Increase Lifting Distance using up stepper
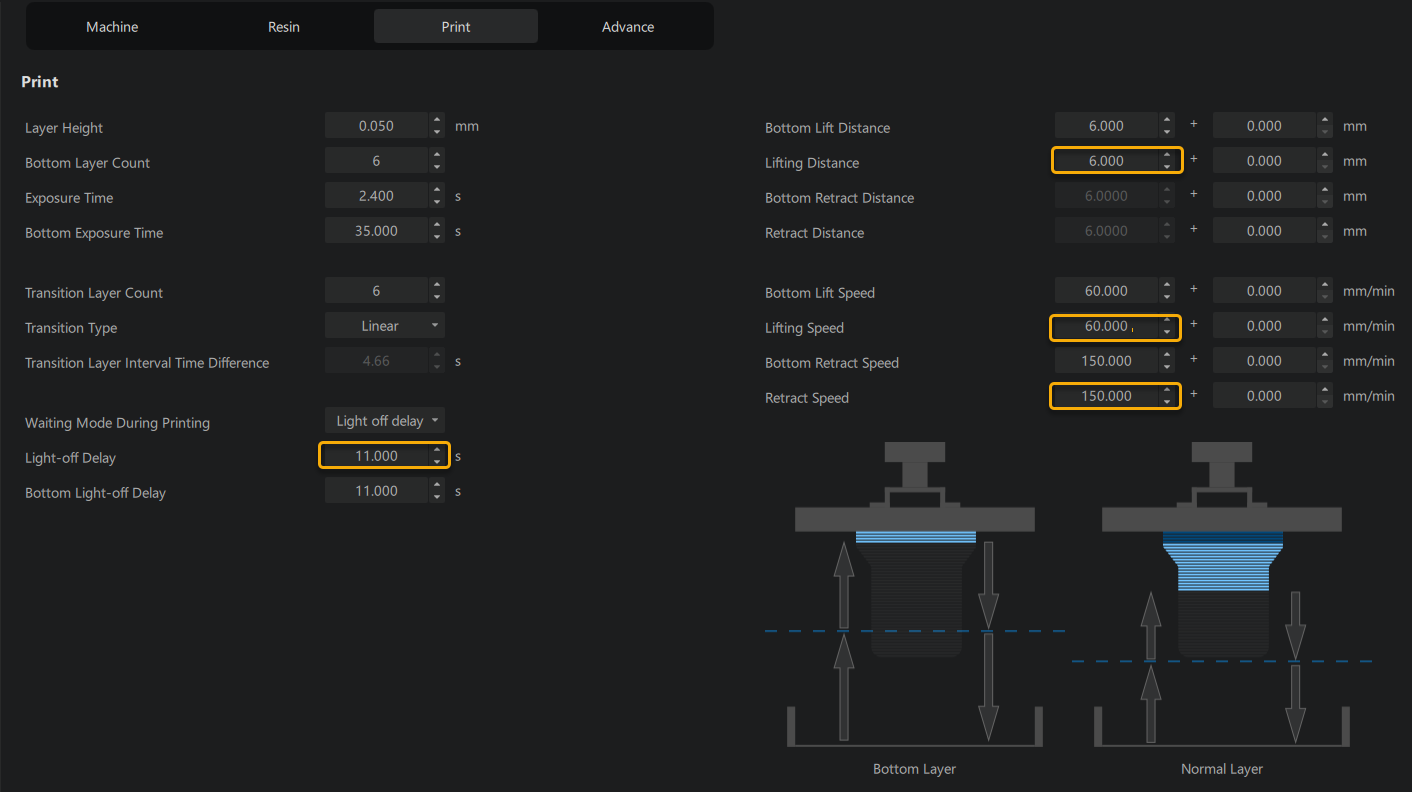This screenshot has width=1412, height=792. [1167, 156]
